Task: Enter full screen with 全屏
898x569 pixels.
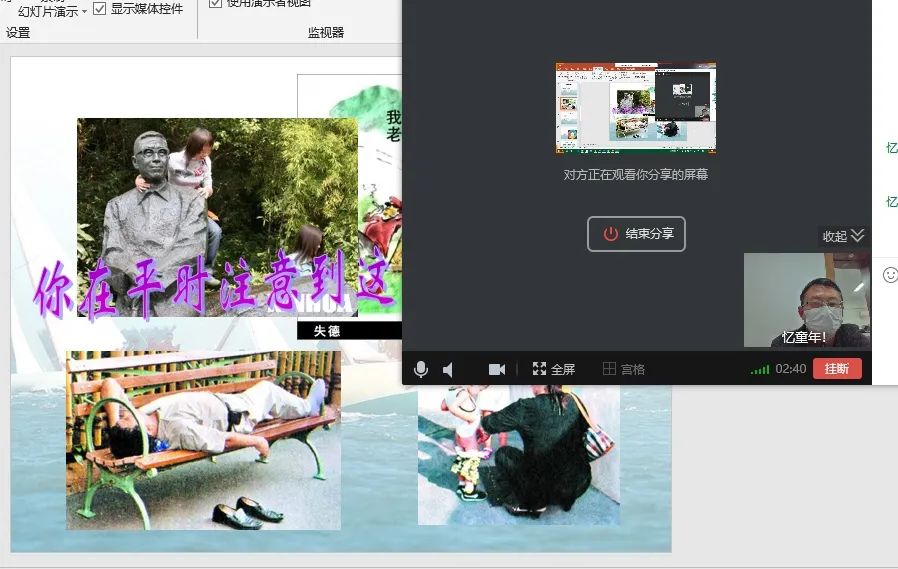Action: click(x=554, y=369)
